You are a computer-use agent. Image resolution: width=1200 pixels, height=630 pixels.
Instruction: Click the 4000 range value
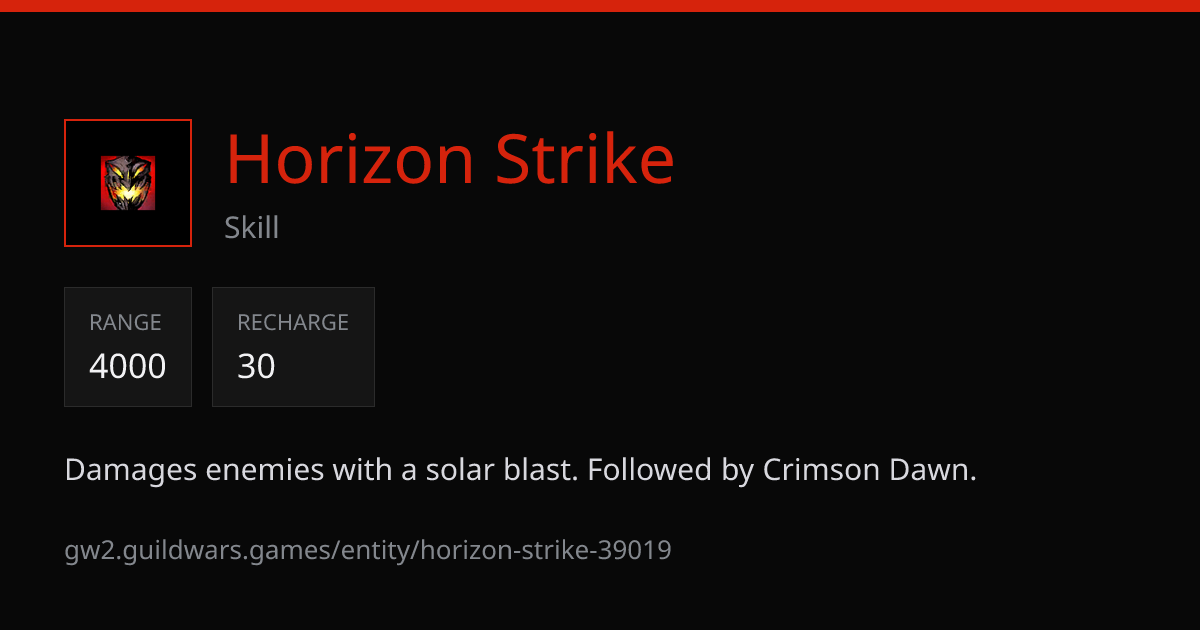(x=127, y=366)
